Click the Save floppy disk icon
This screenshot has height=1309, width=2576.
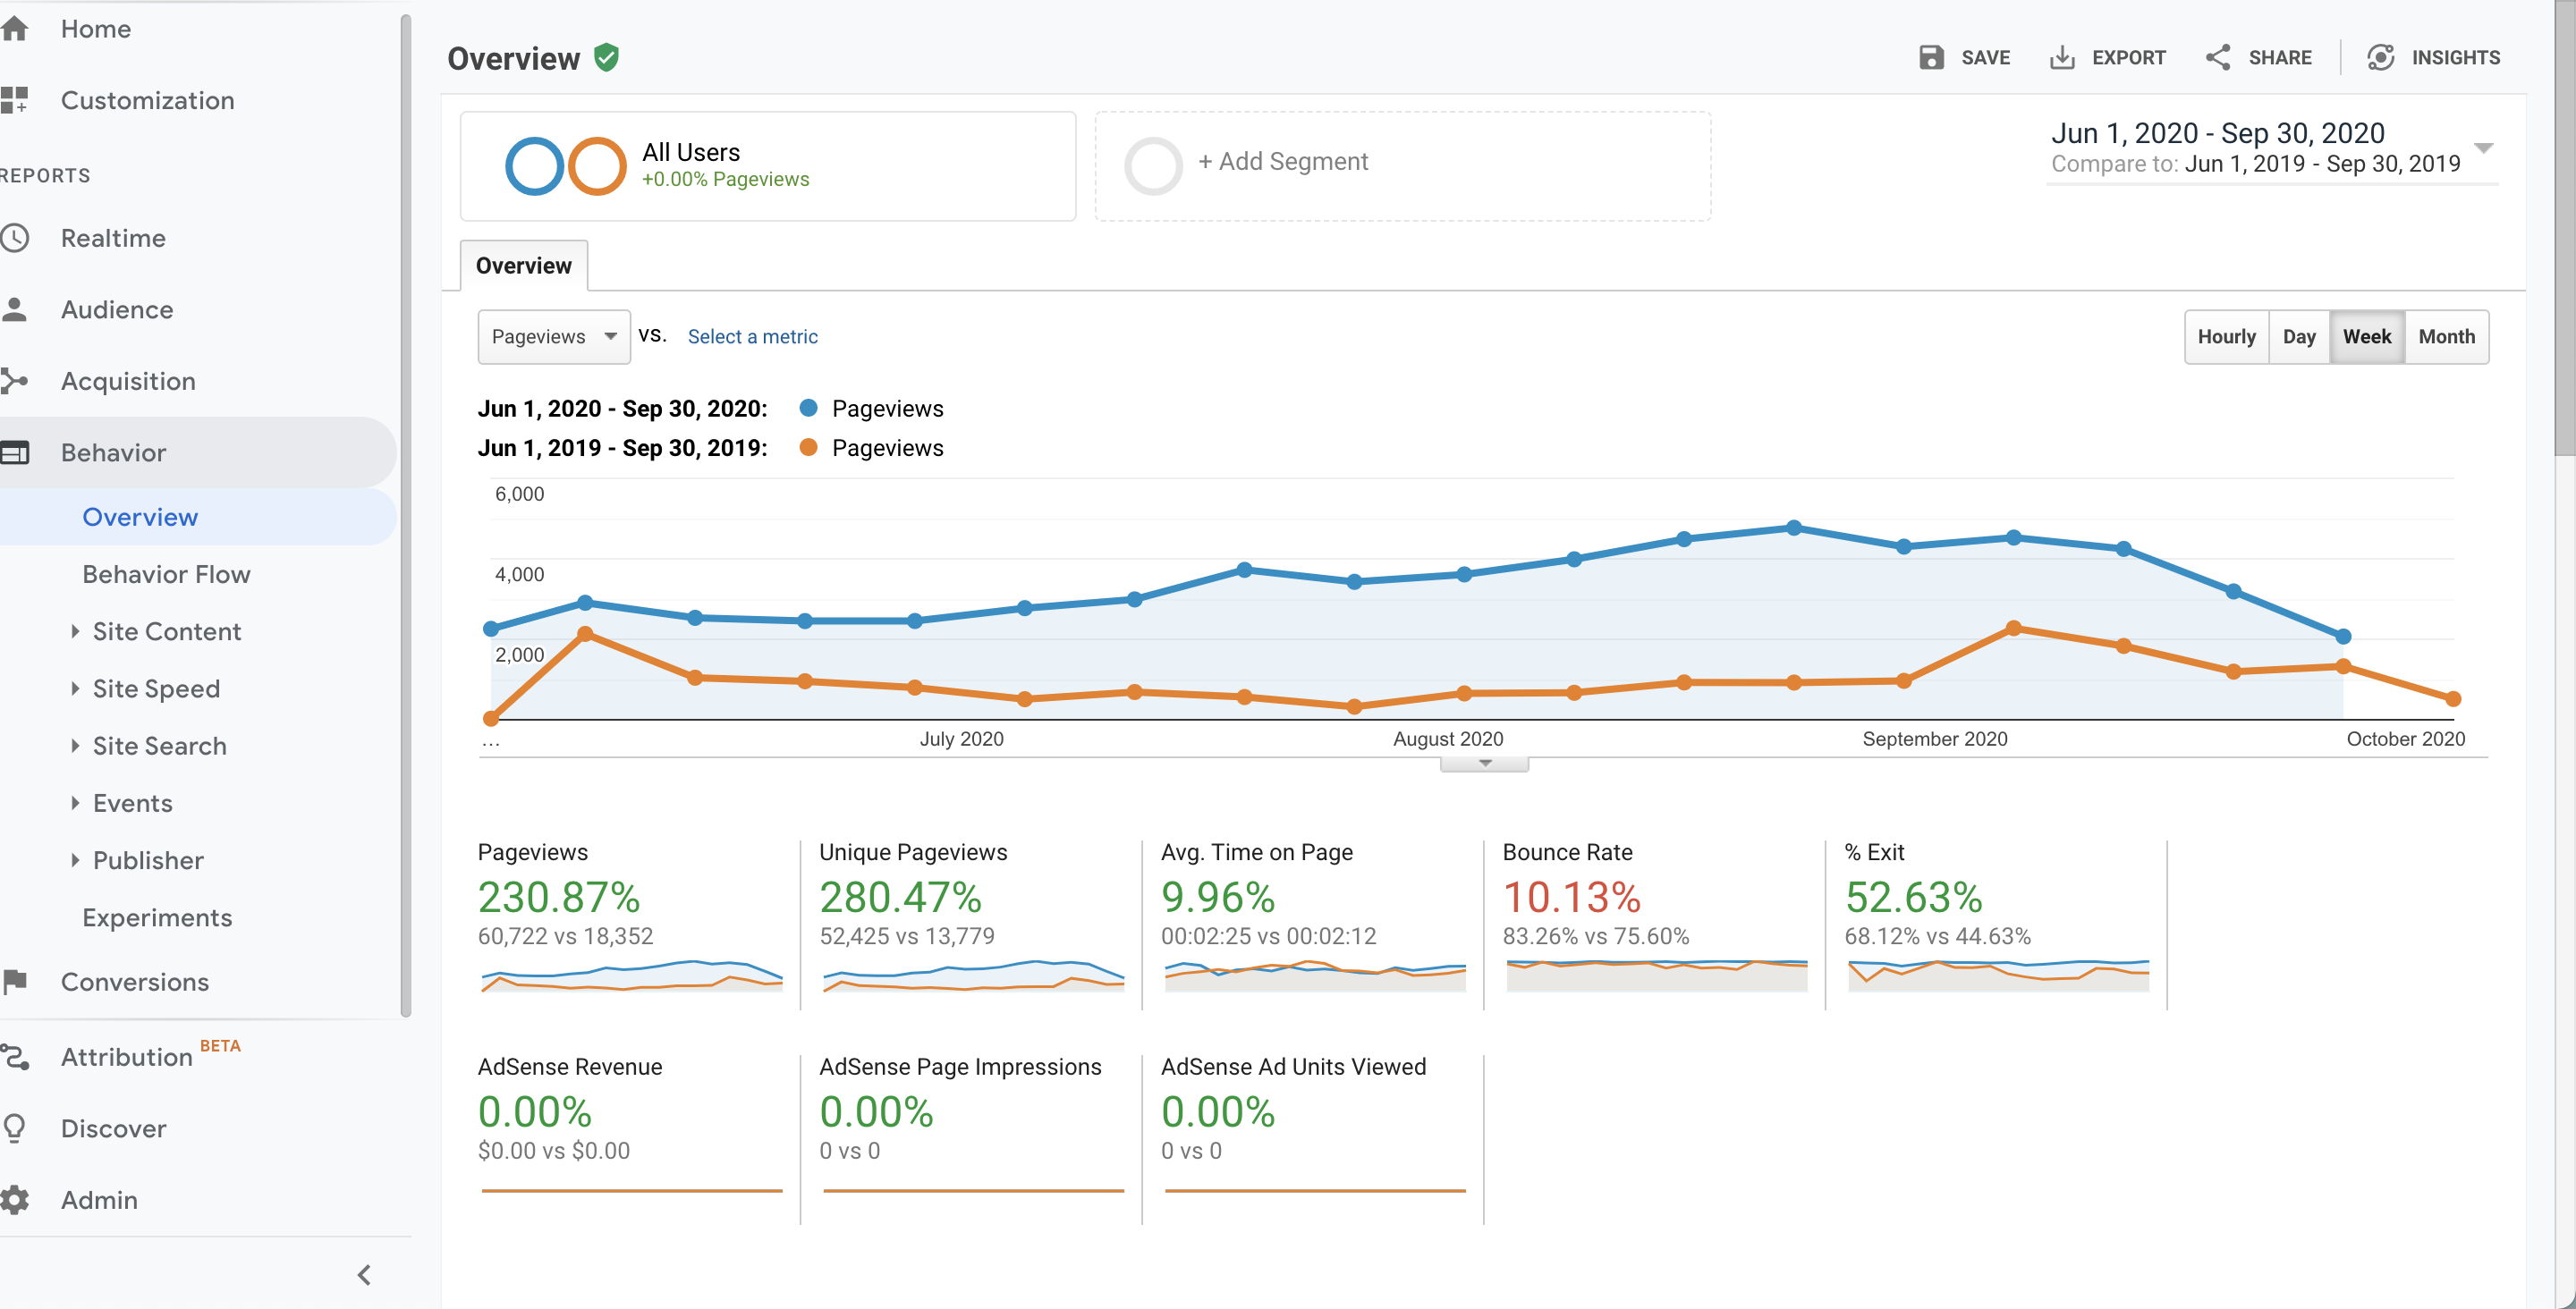(x=1931, y=58)
